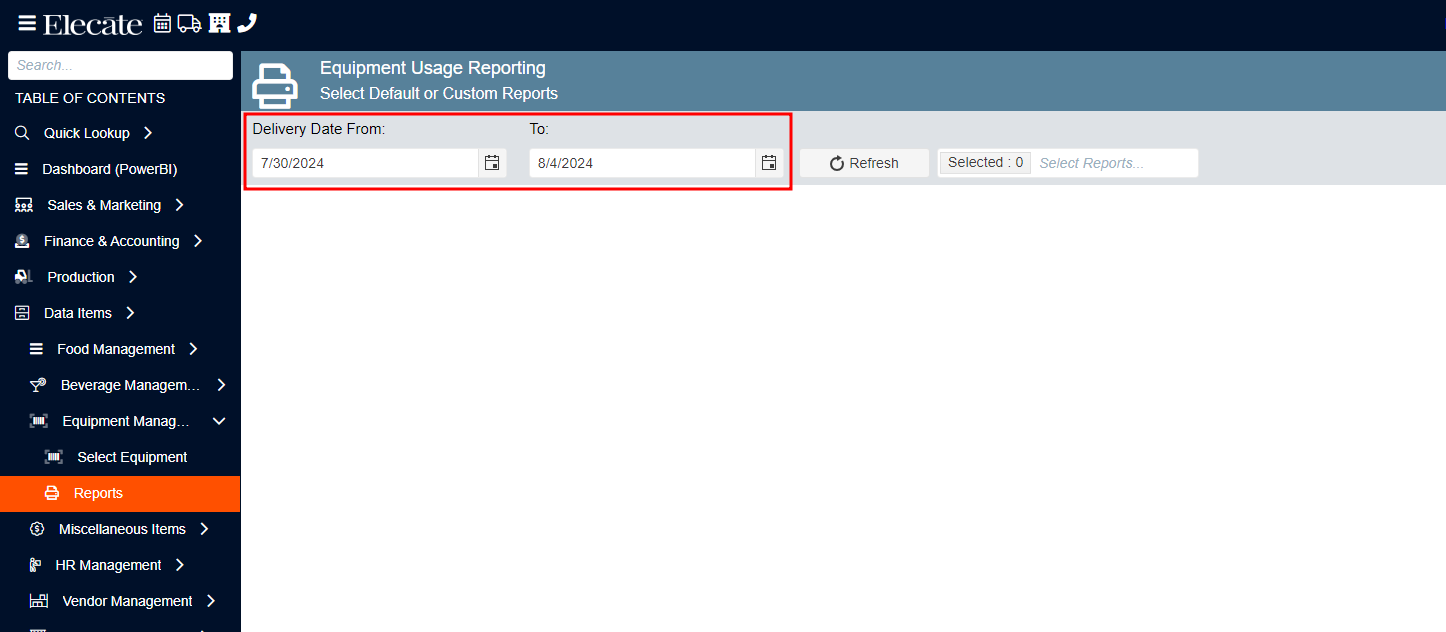The height and width of the screenshot is (632, 1446).
Task: Click the Data Items icon
Action: 22,313
